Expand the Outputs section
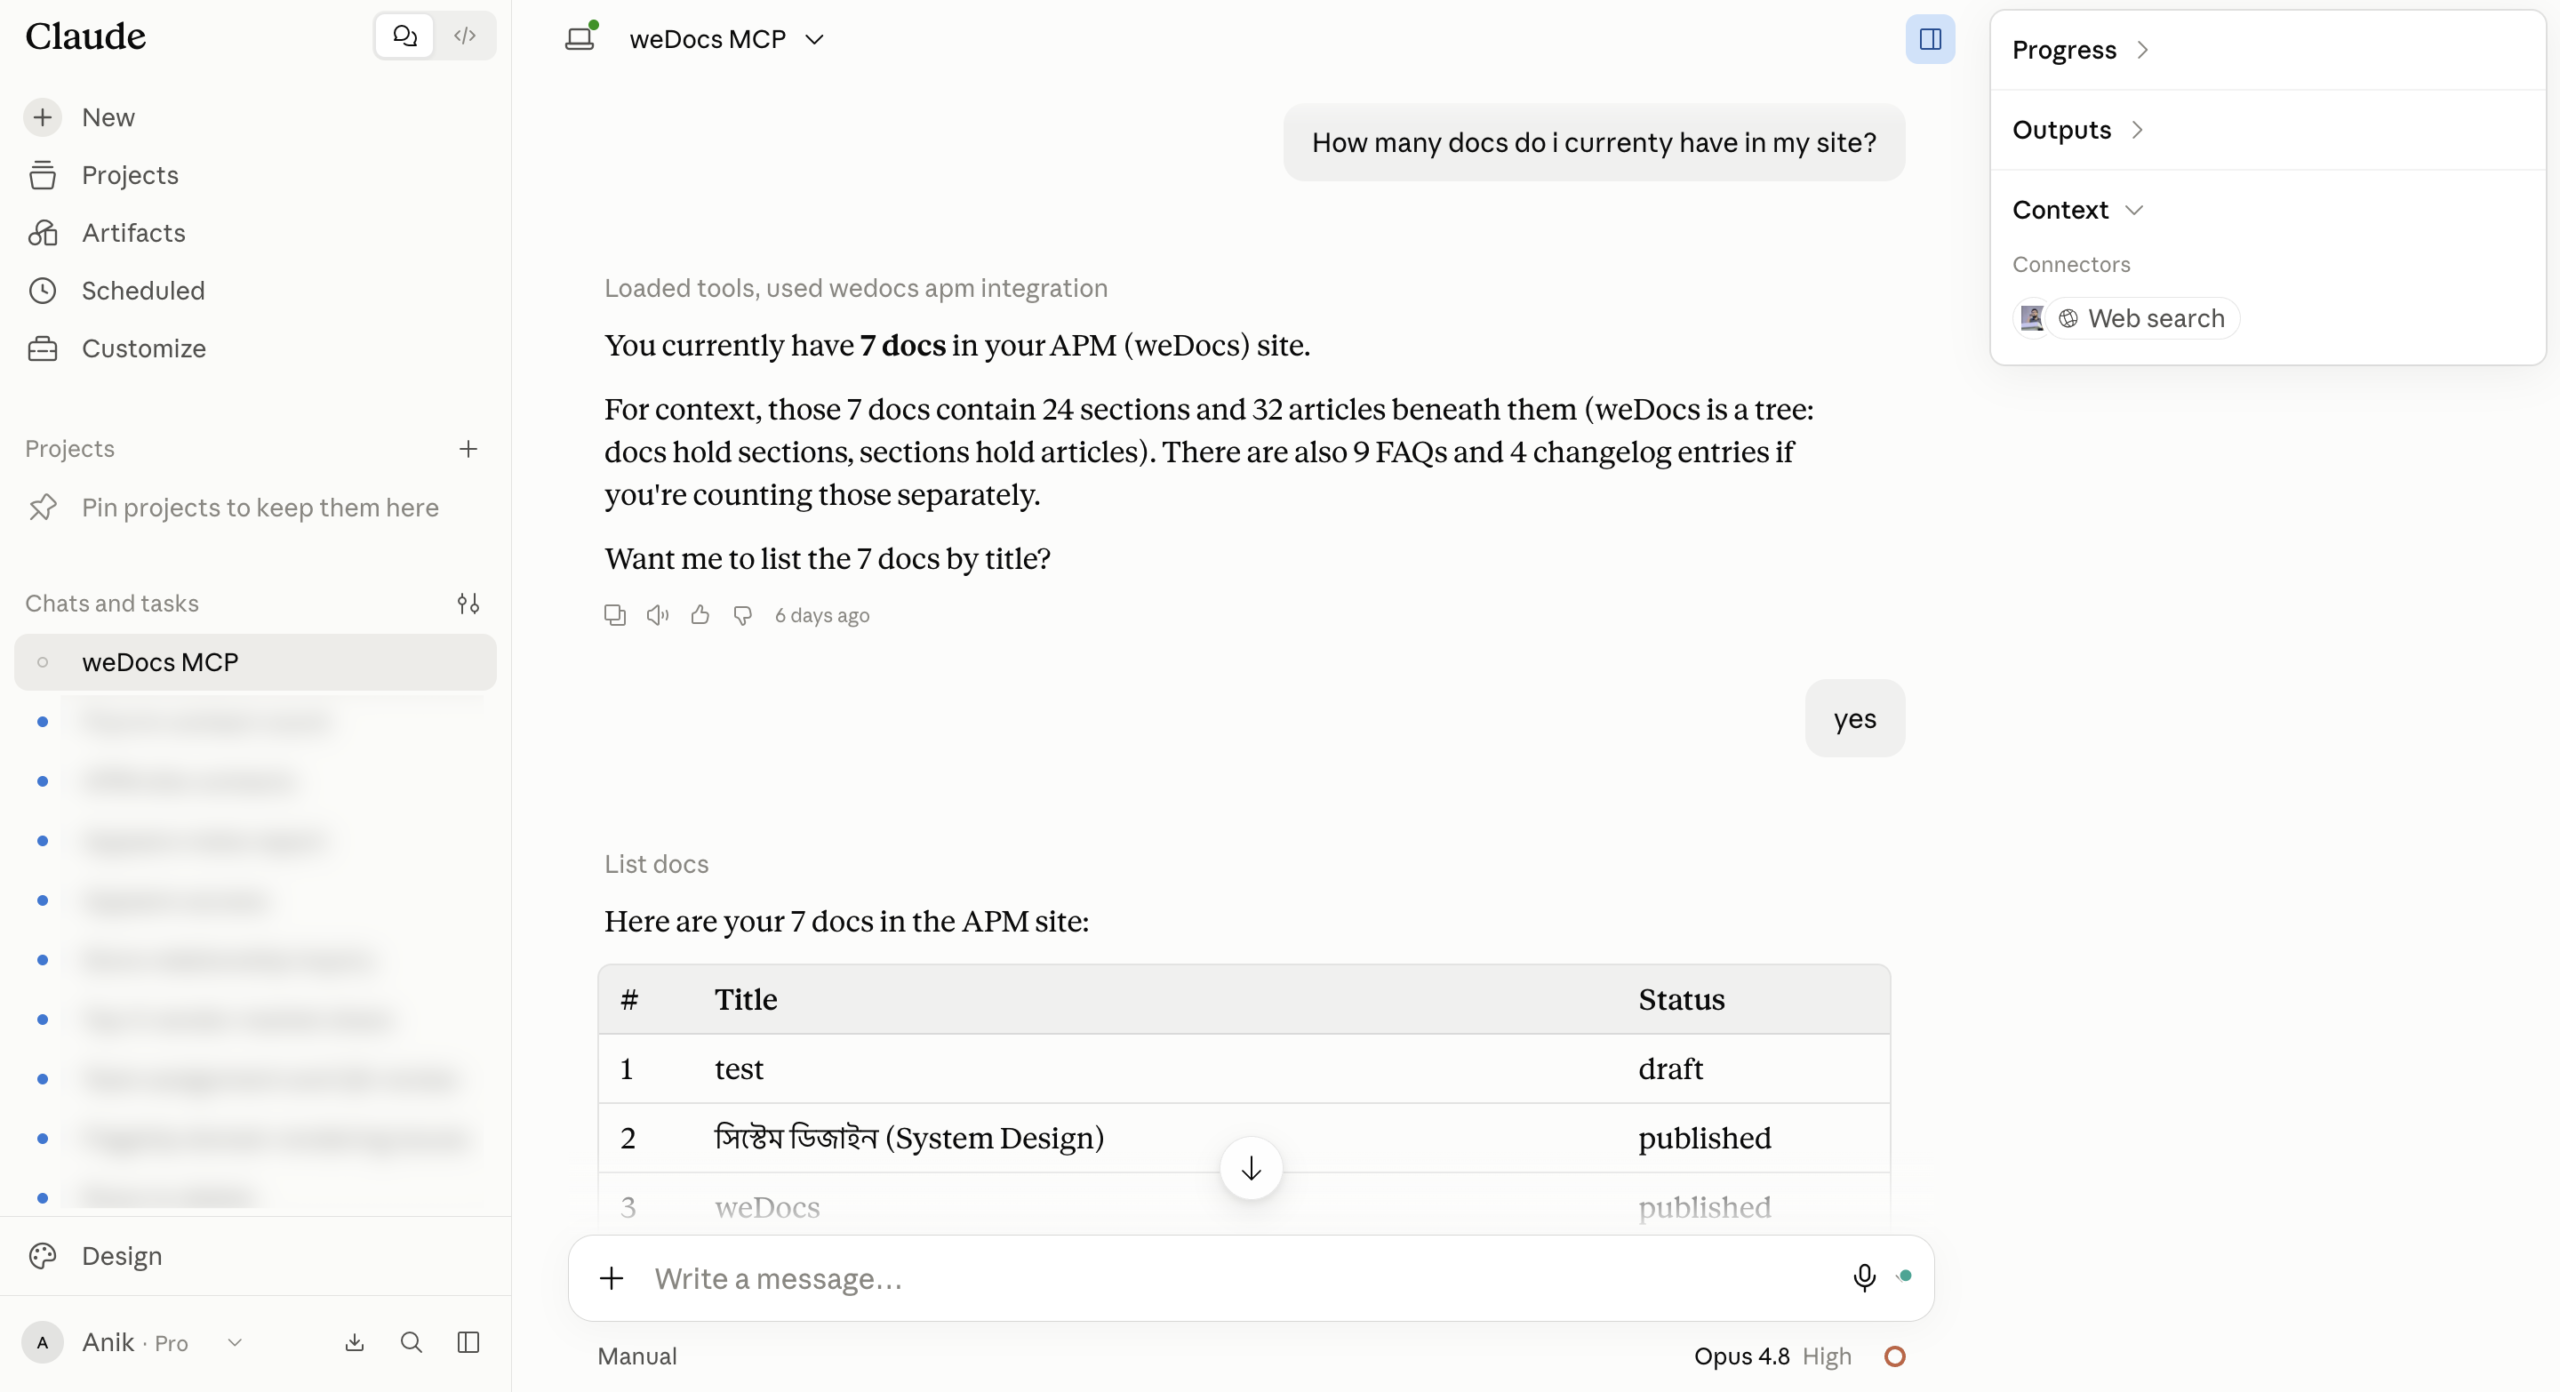The image size is (2560, 1392). [2078, 130]
